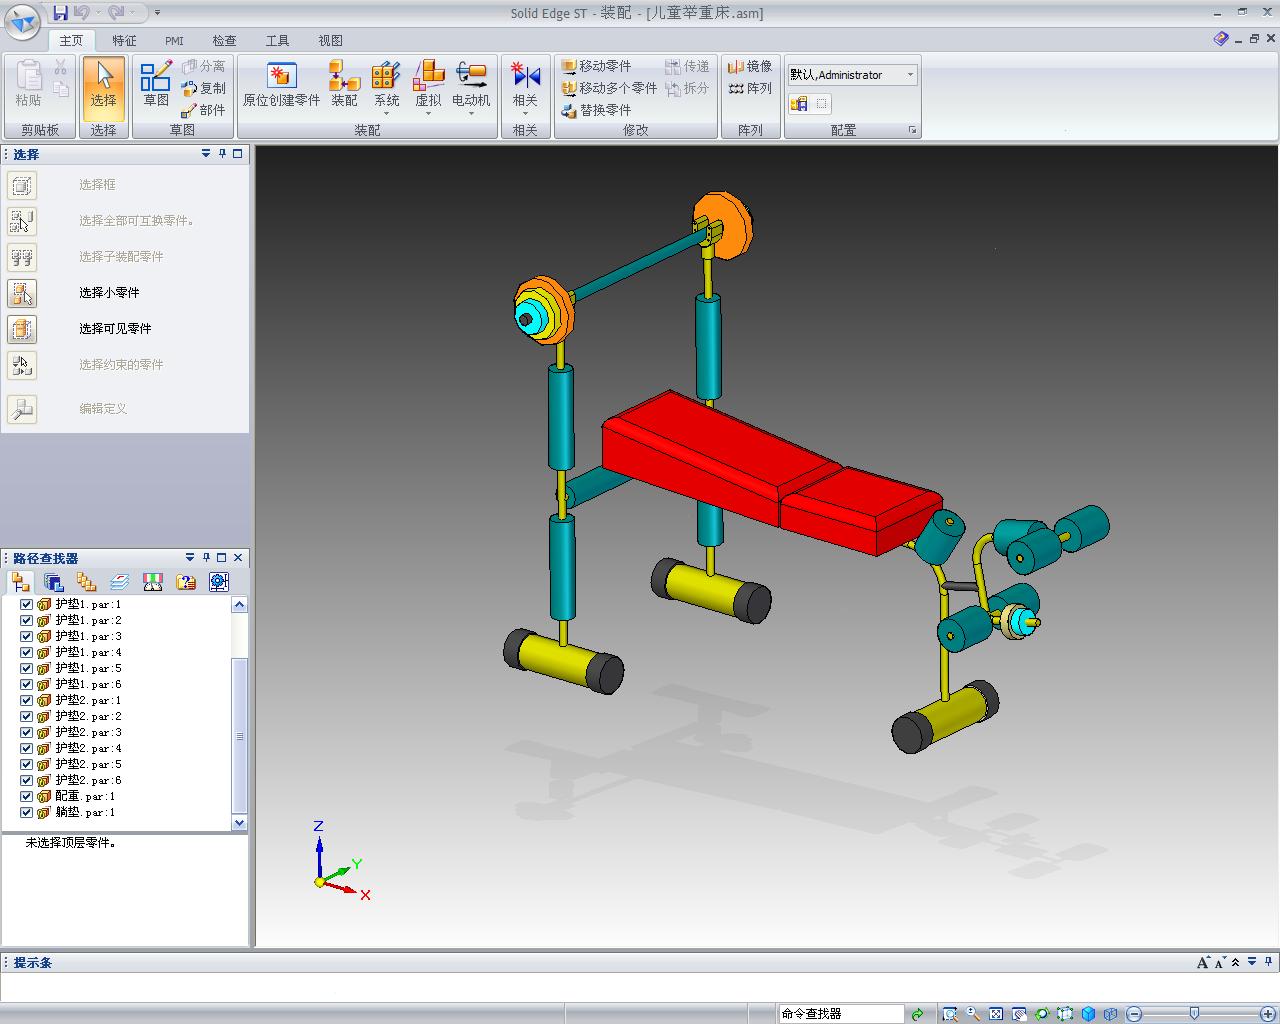This screenshot has width=1280, height=1024.
Task: Click the green arrow beside command finder
Action: coord(917,1014)
